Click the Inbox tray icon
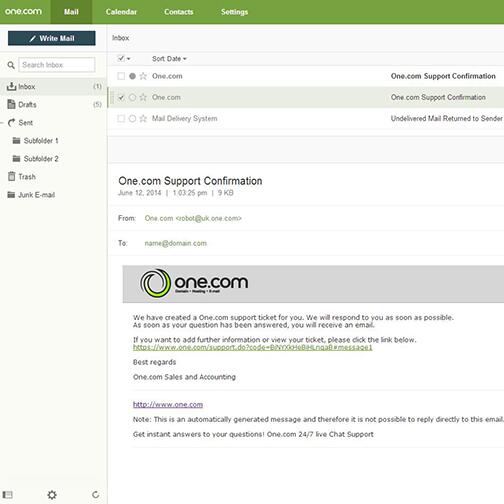This screenshot has height=504, width=504. pyautogui.click(x=11, y=86)
